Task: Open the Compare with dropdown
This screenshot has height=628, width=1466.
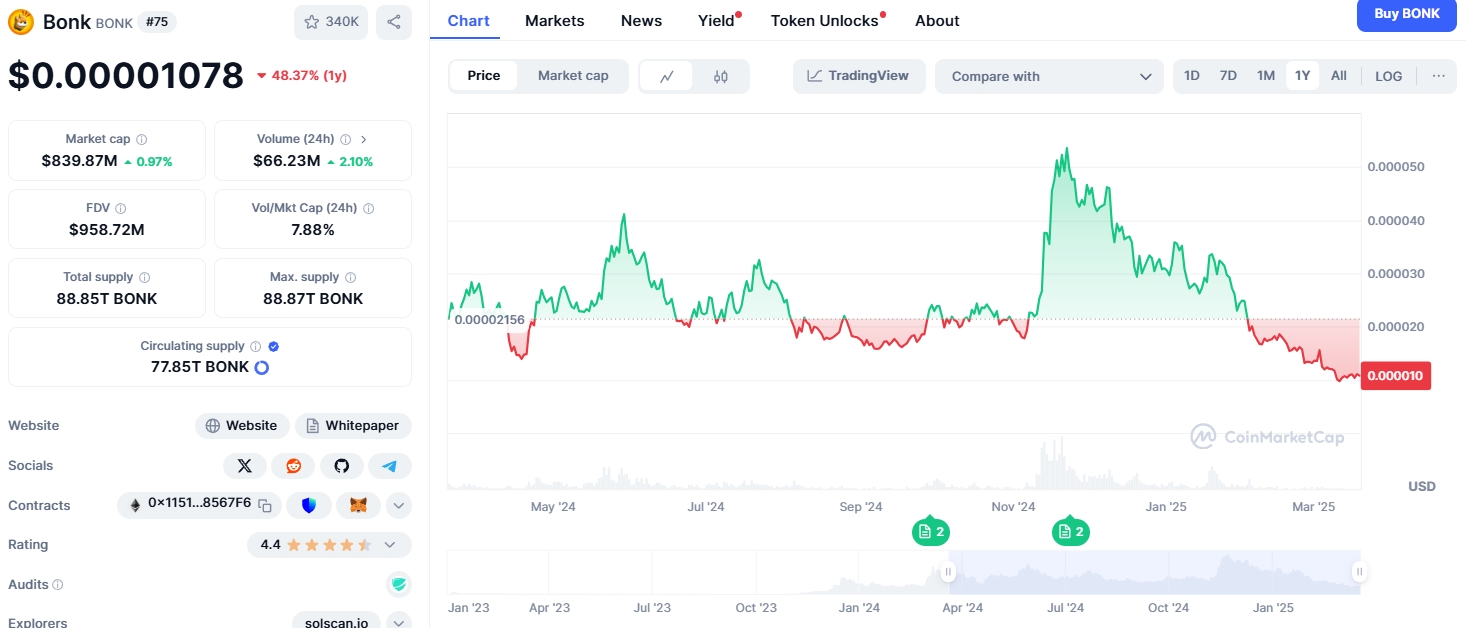Action: (x=1049, y=76)
